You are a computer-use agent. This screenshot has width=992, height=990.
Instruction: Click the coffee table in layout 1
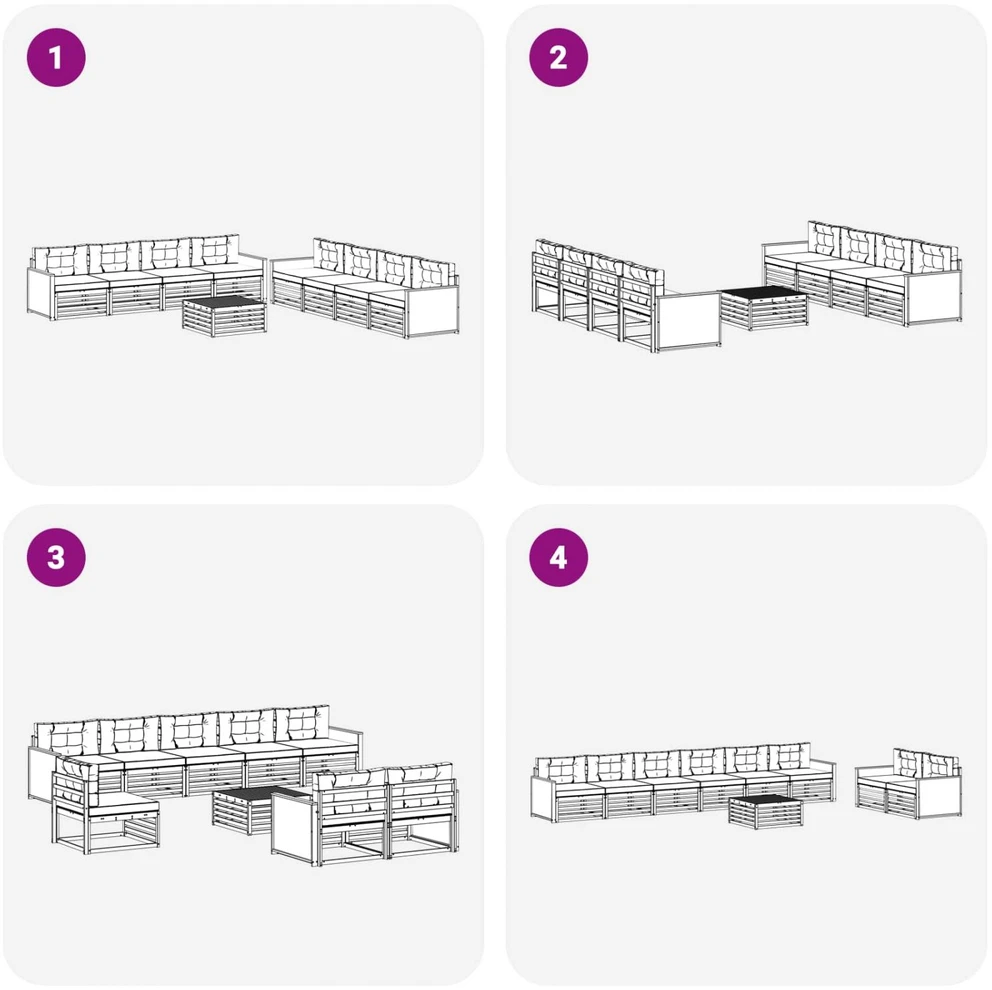pyautogui.click(x=225, y=315)
